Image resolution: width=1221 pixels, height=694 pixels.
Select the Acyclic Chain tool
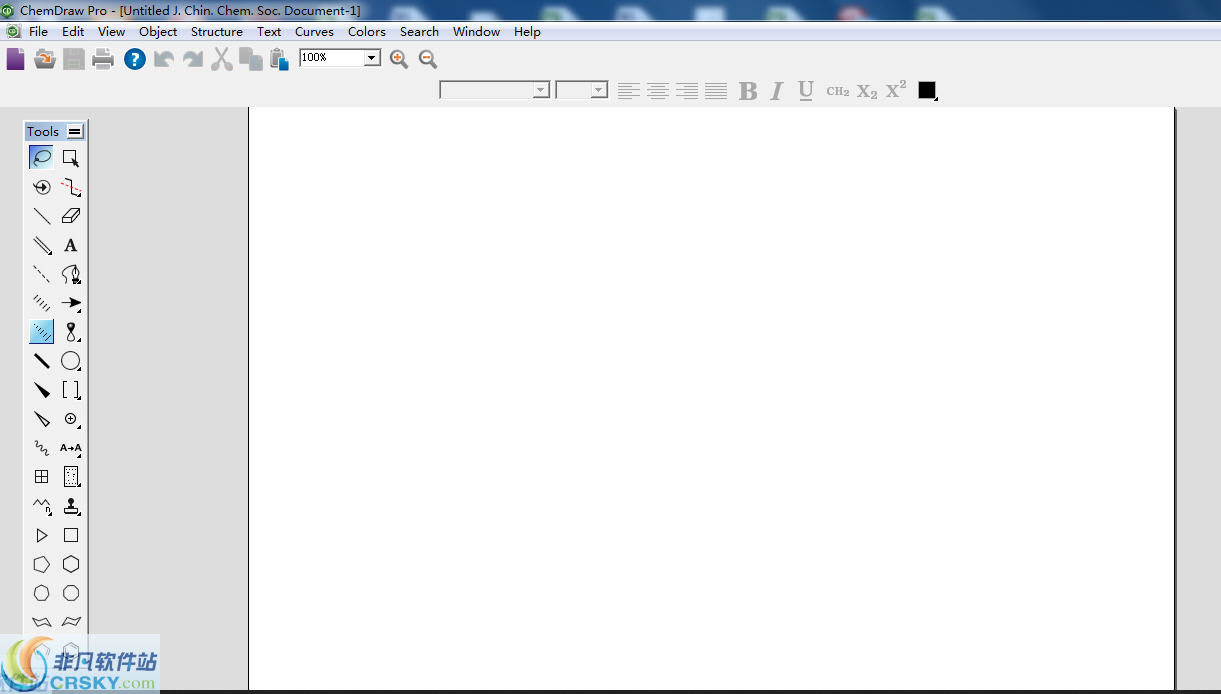point(41,506)
